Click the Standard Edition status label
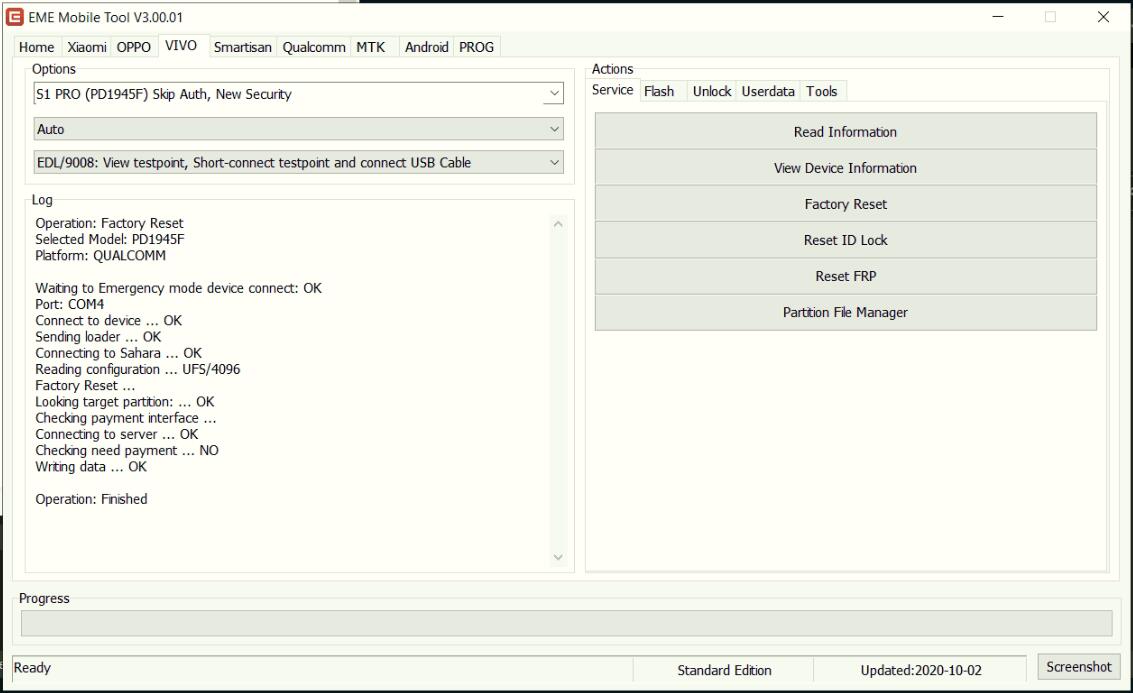Image resolution: width=1133 pixels, height=693 pixels. tap(724, 671)
